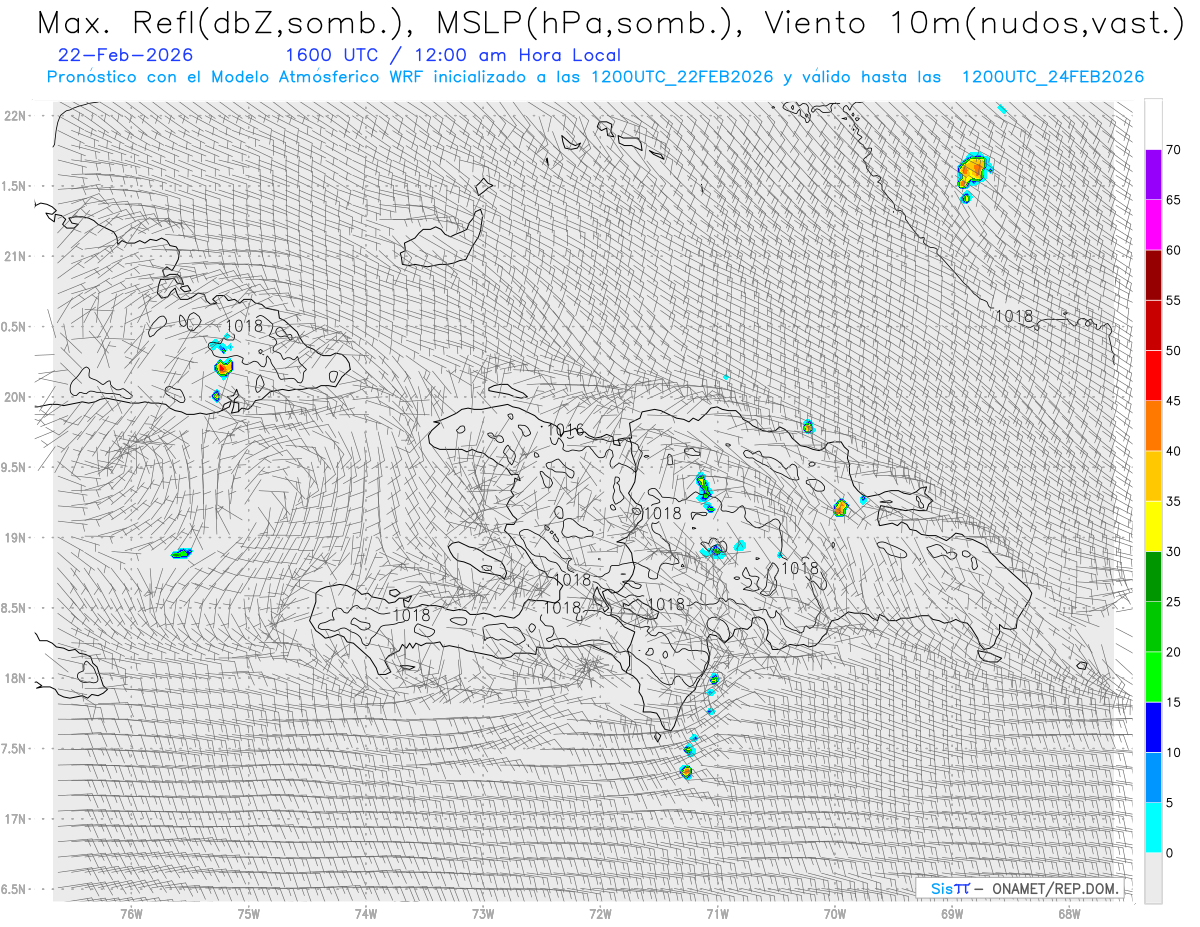The height and width of the screenshot is (927, 1200).
Task: Click the '68W' longitude label
Action: (1069, 913)
